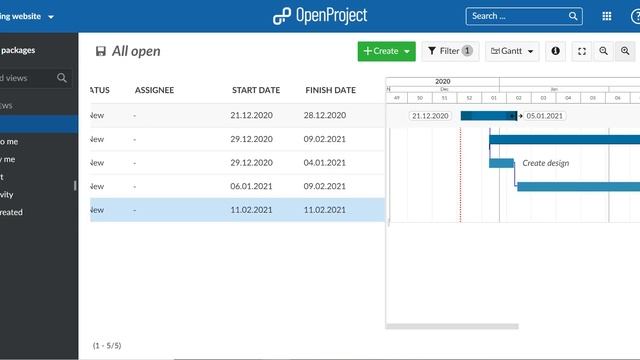This screenshot has width=640, height=360.
Task: Click the Gantt horizontal scrollbar
Action: click(x=452, y=326)
